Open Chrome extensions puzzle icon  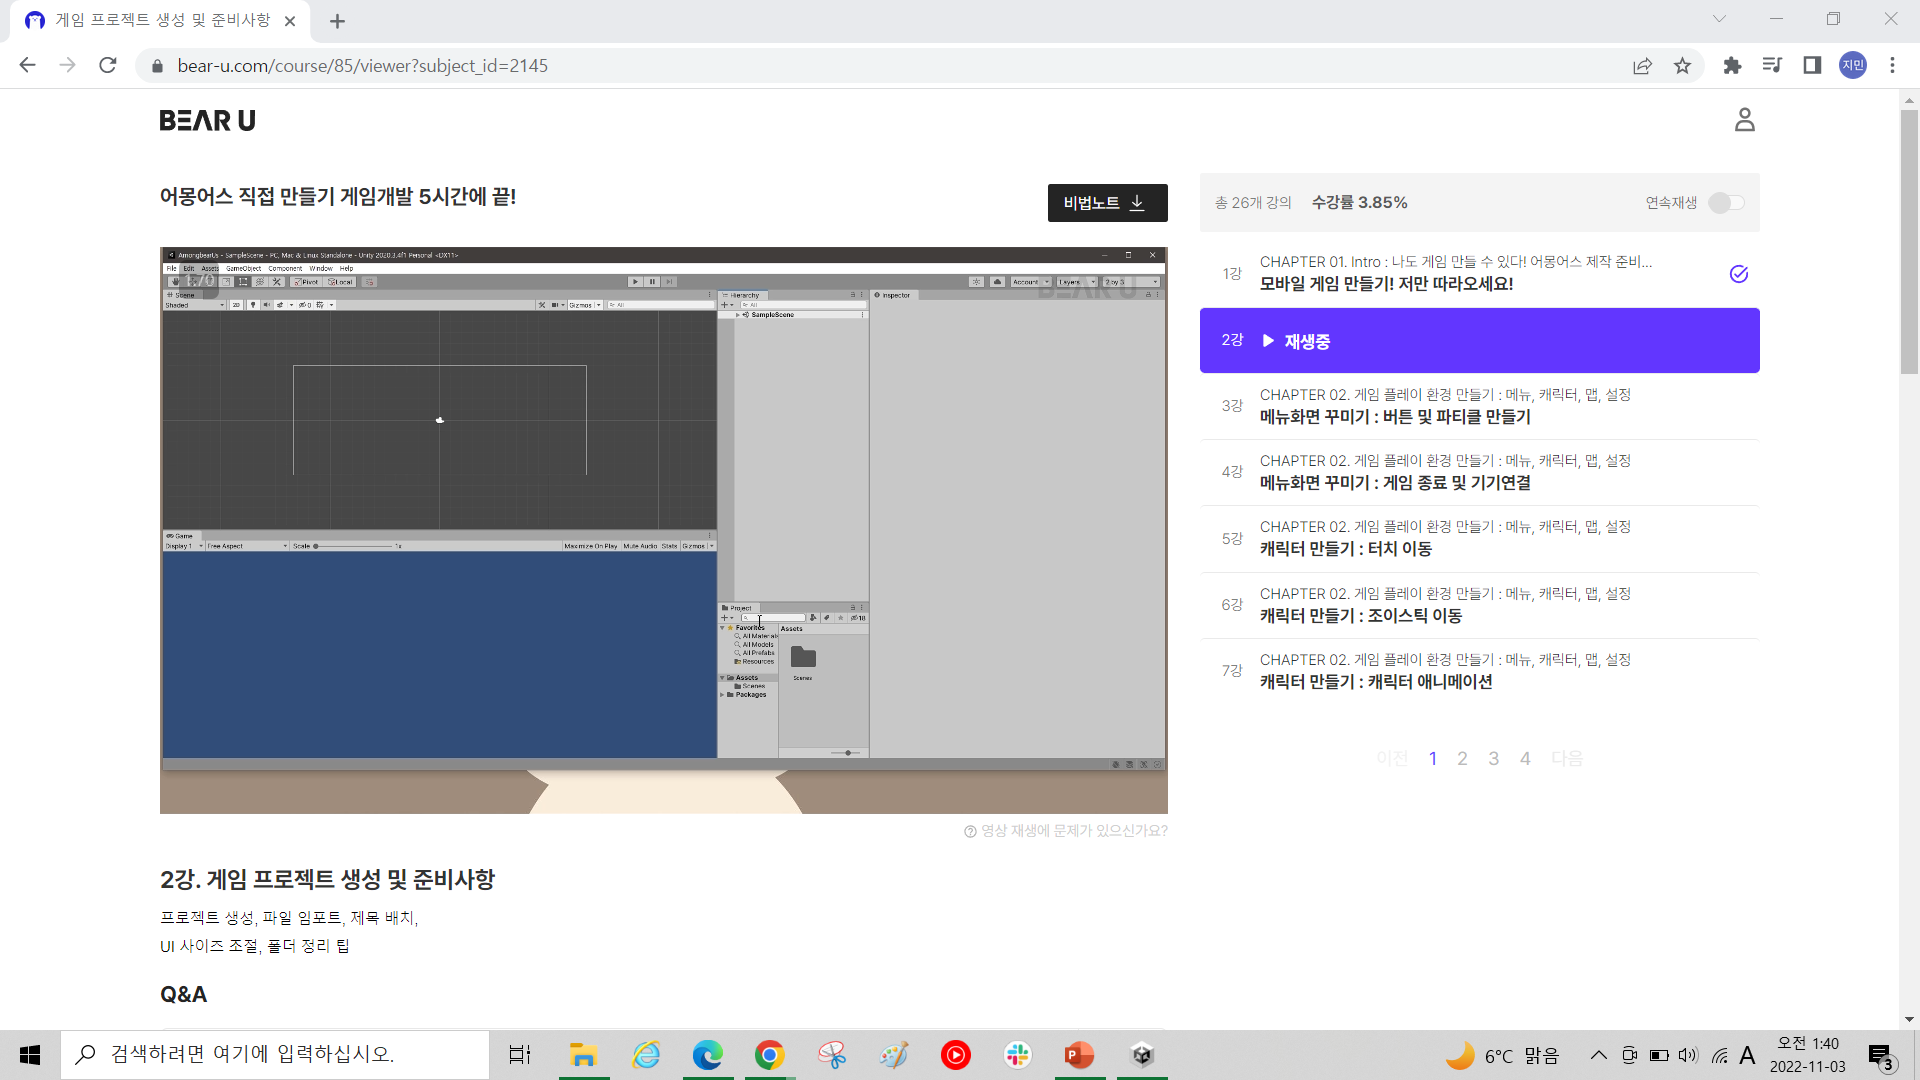click(1732, 66)
